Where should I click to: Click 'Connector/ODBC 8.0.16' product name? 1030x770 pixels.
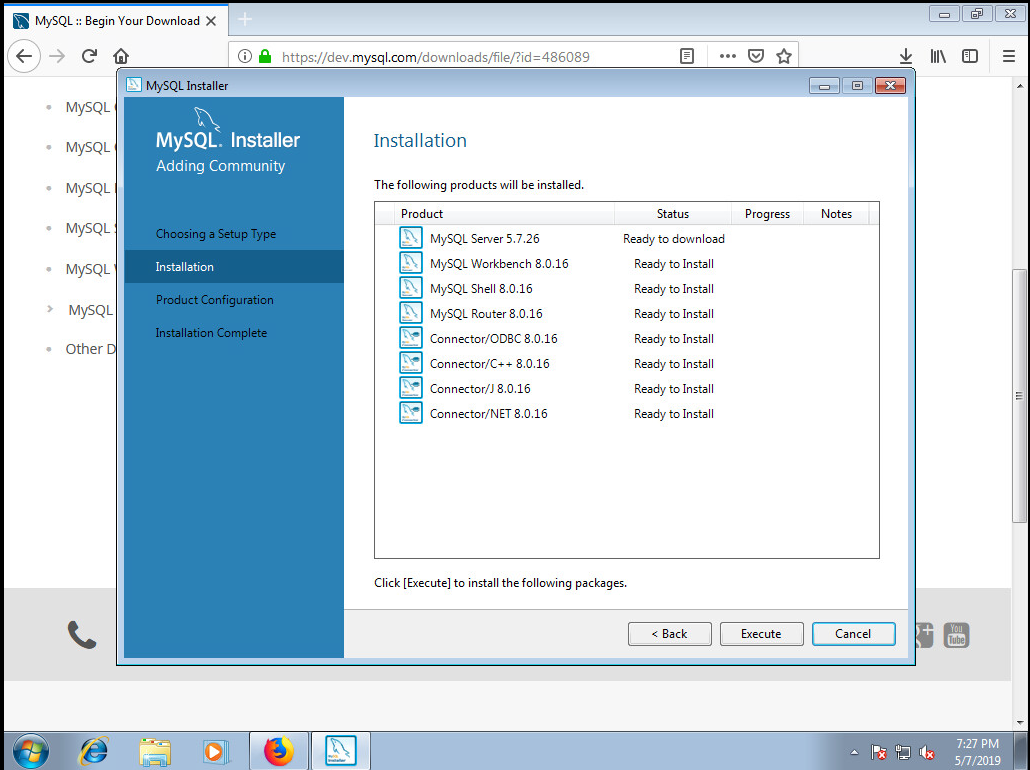point(493,338)
